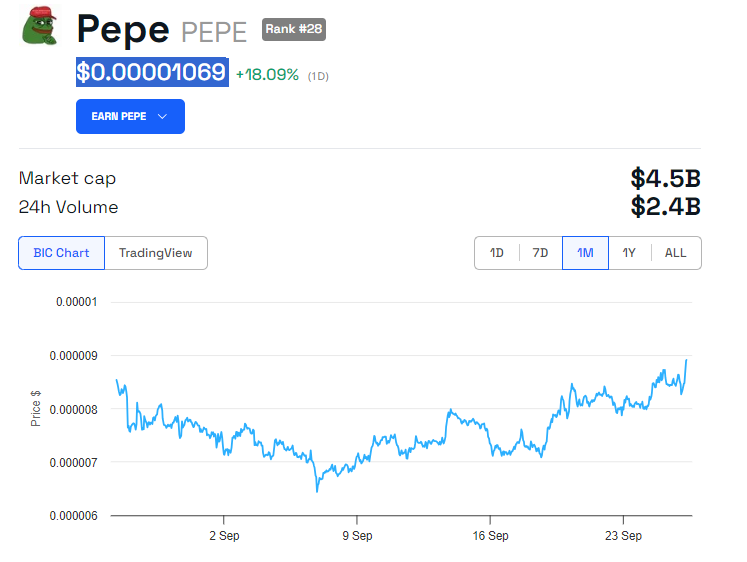Show ALL time price history
Viewport: 747px width, 562px height.
(x=676, y=253)
